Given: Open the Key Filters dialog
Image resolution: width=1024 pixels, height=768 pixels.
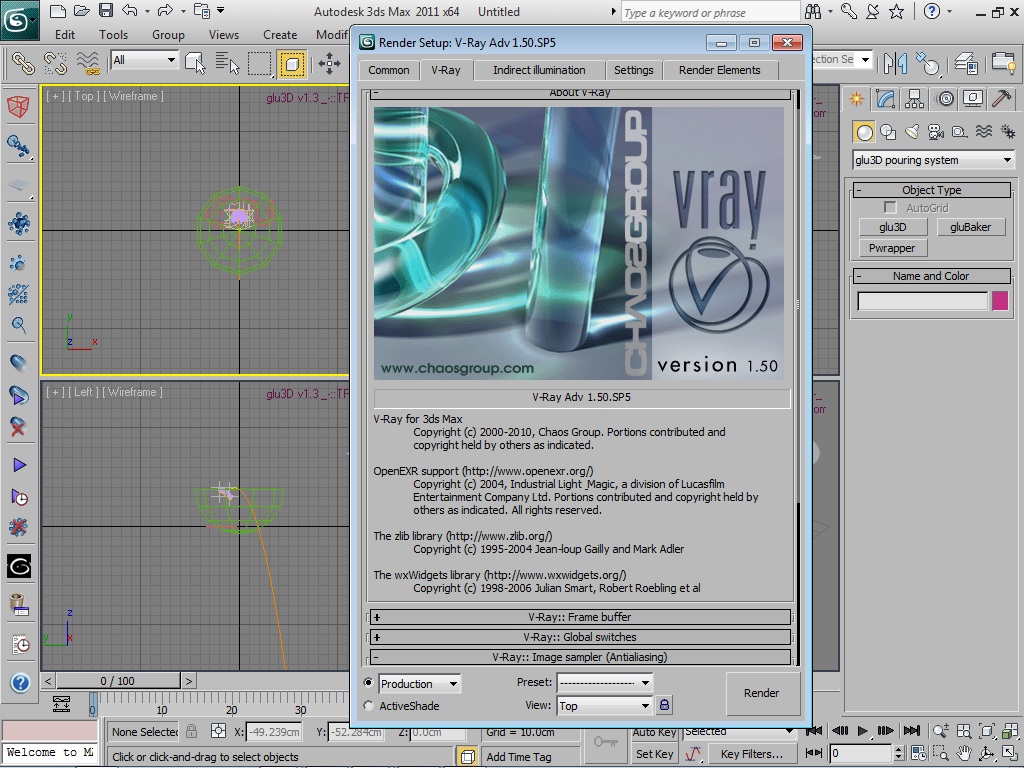Looking at the screenshot, I should coord(752,754).
